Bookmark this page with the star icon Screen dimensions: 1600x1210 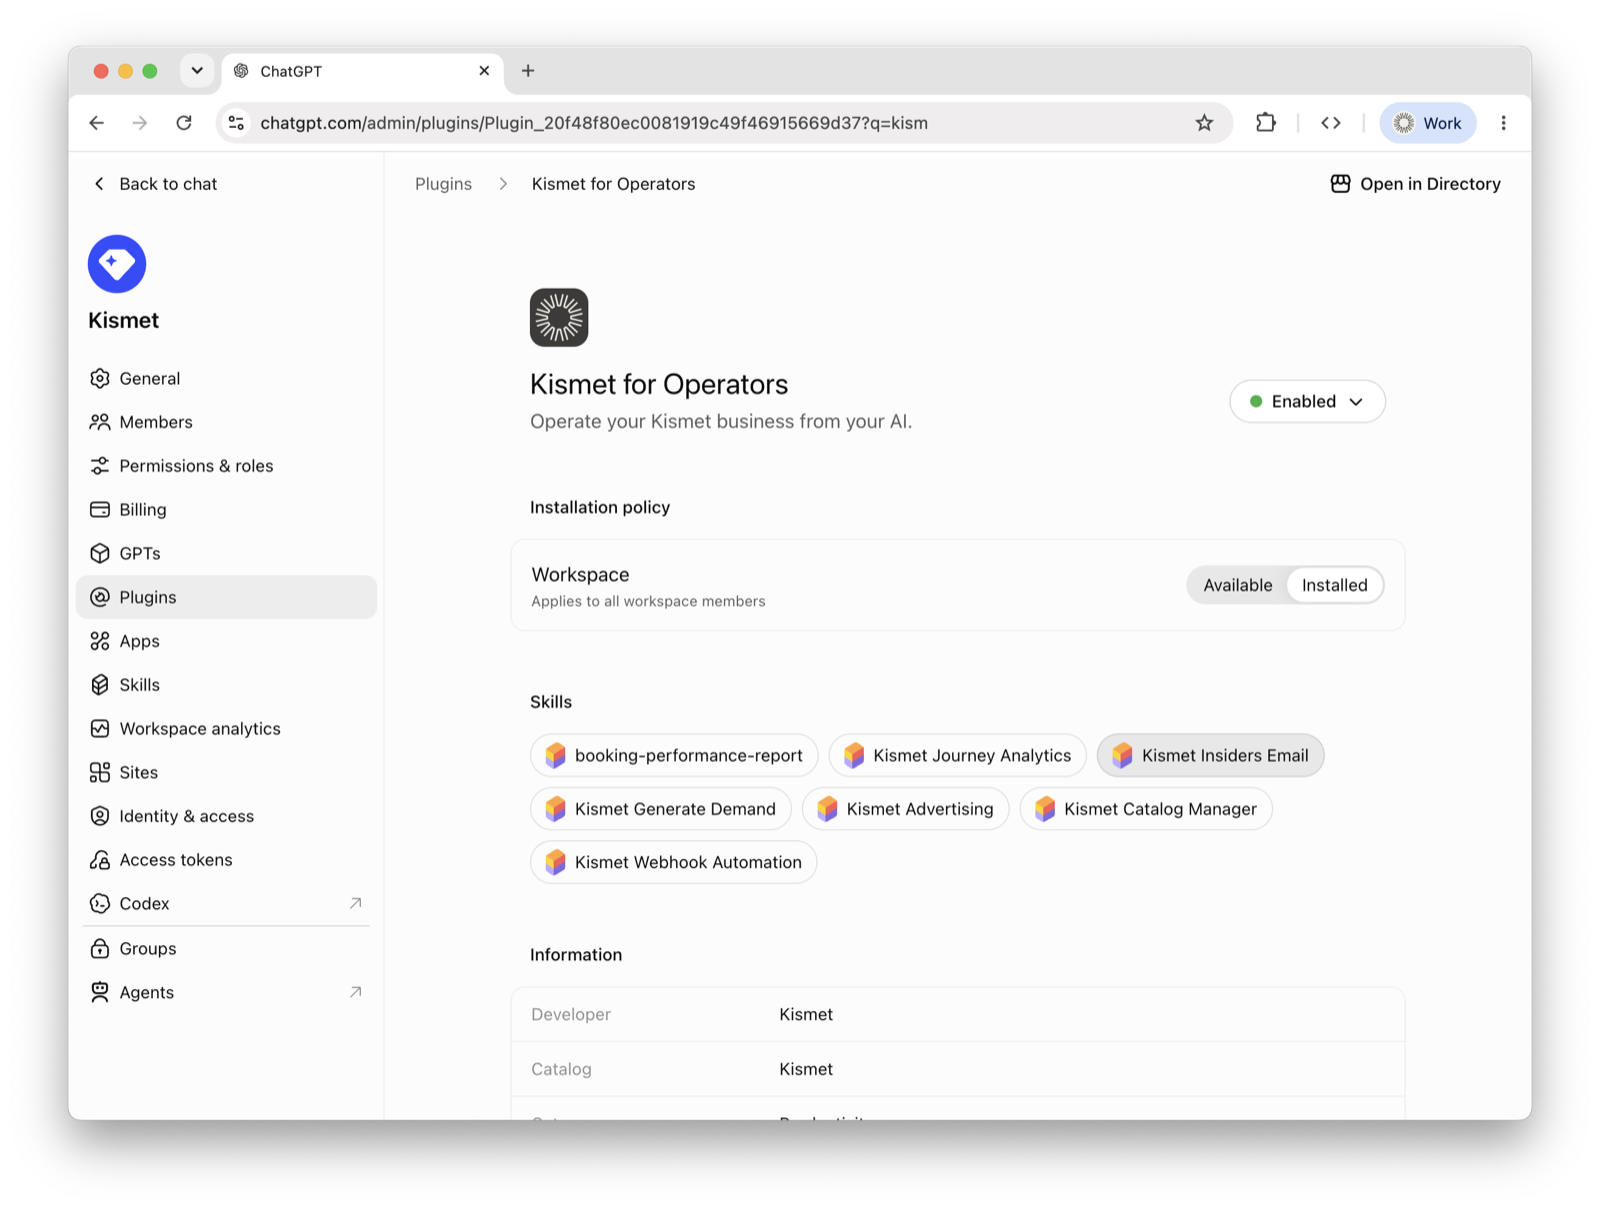(x=1204, y=123)
